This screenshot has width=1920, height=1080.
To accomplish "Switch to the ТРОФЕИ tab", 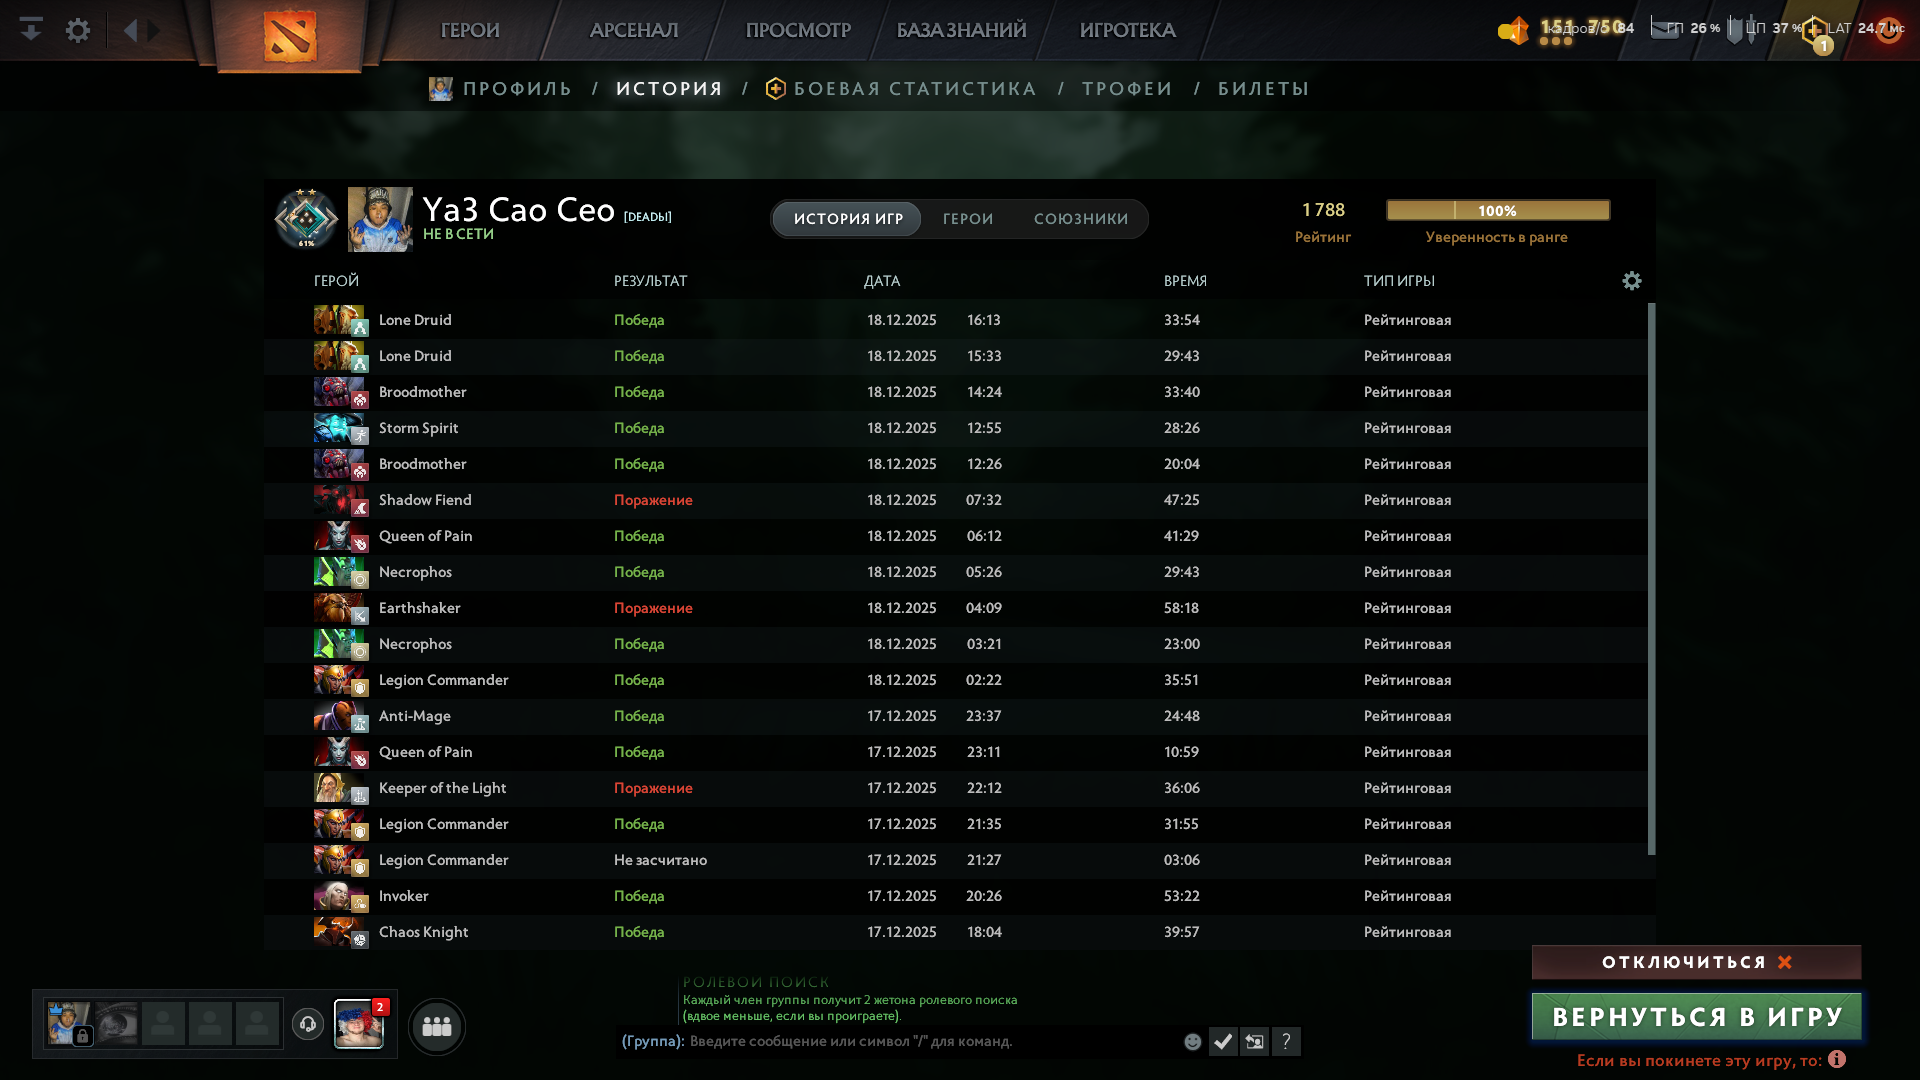I will click(1127, 89).
